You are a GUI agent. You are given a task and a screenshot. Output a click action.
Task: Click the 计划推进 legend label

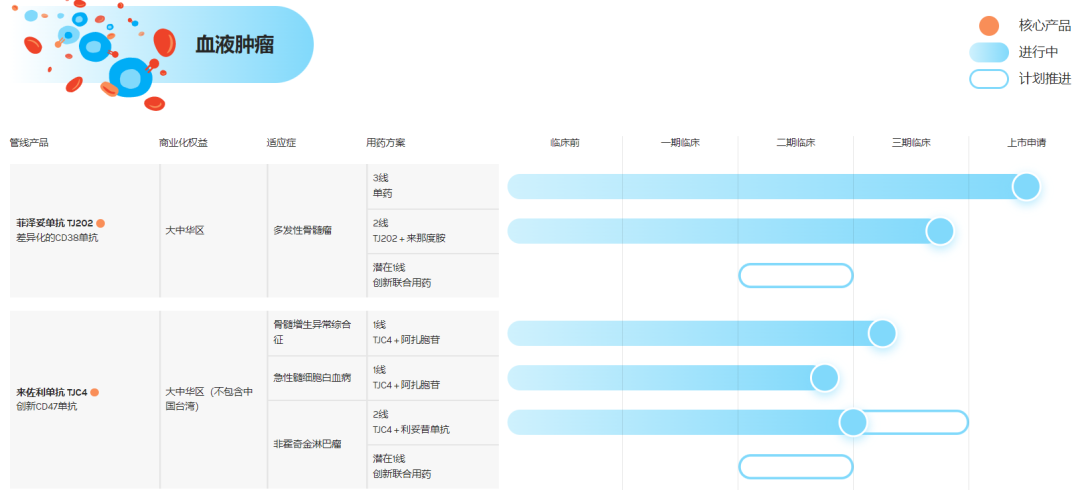click(1045, 79)
